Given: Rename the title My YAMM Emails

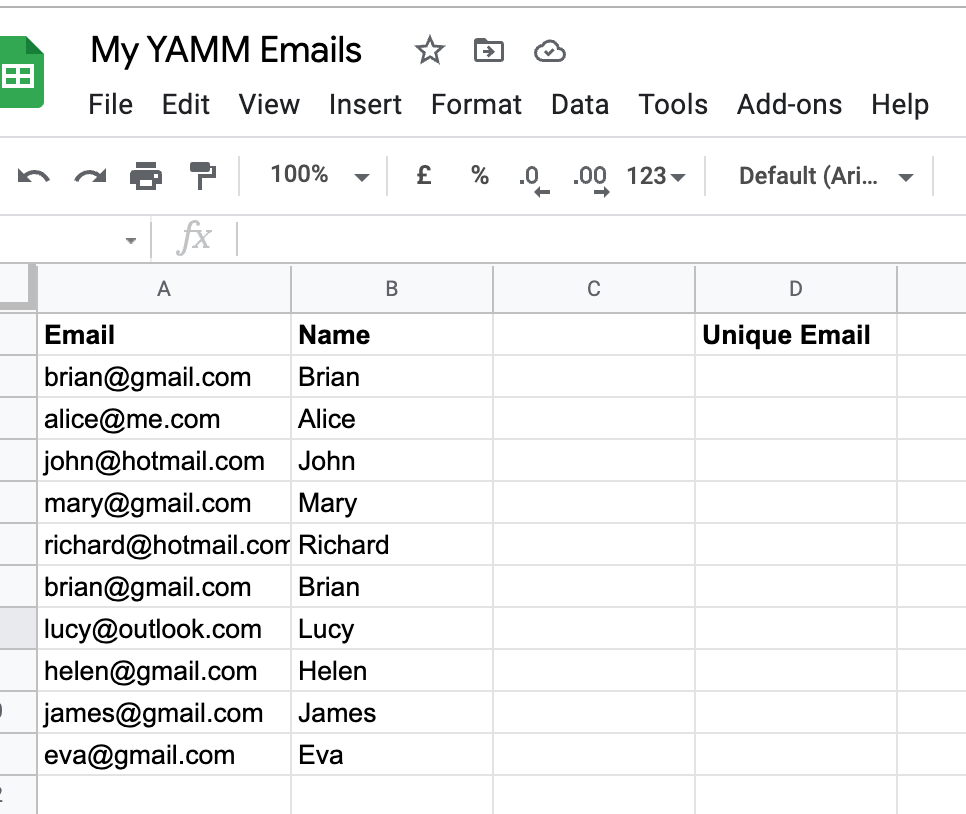Looking at the screenshot, I should click(x=226, y=50).
